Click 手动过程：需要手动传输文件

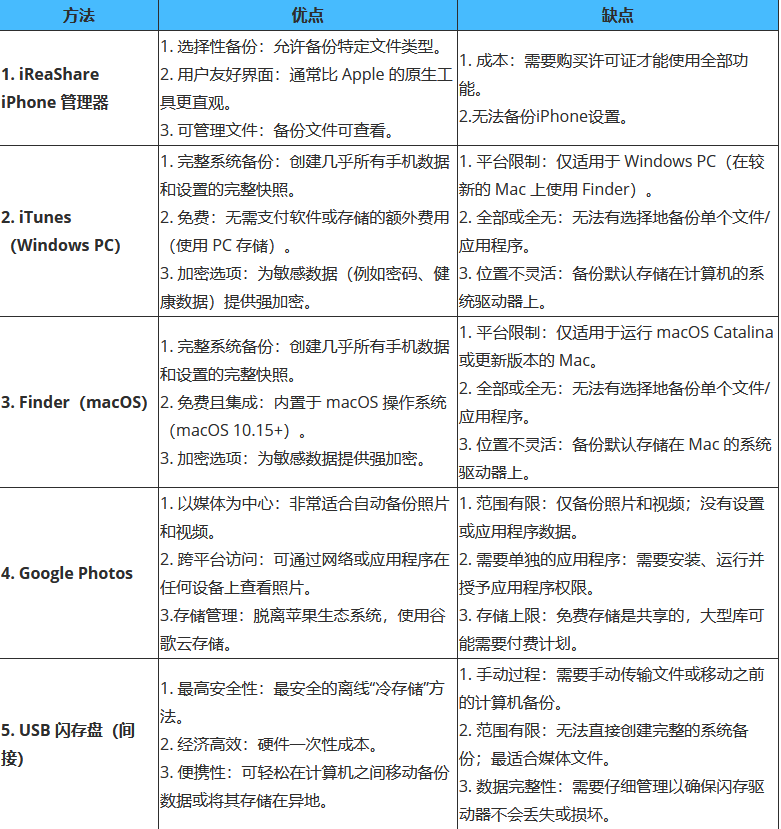[612, 688]
